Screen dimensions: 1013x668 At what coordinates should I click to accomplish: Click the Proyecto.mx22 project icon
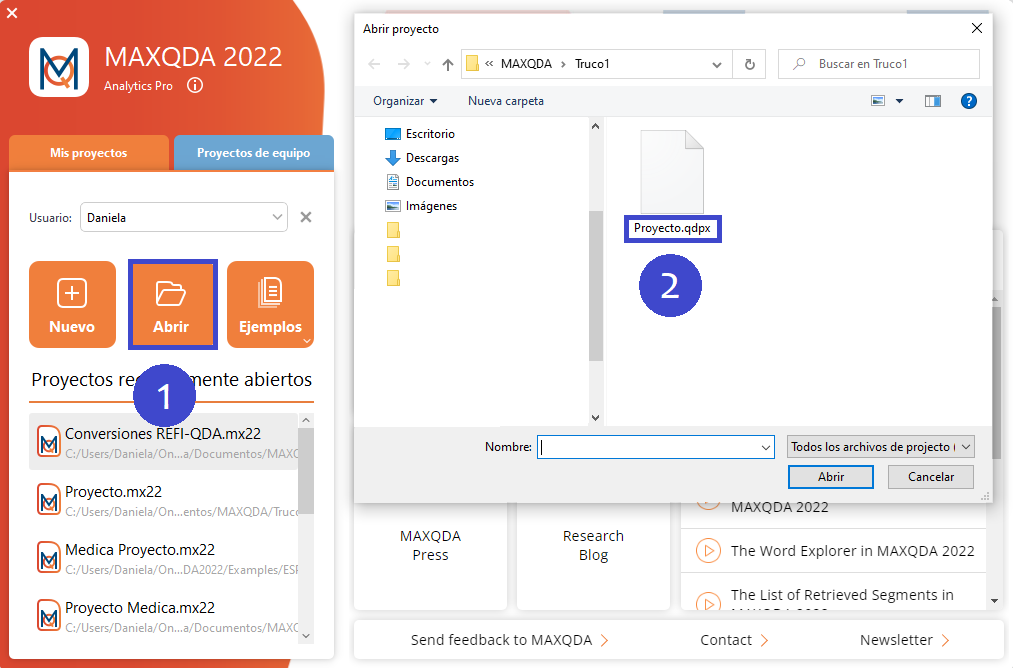coord(49,500)
